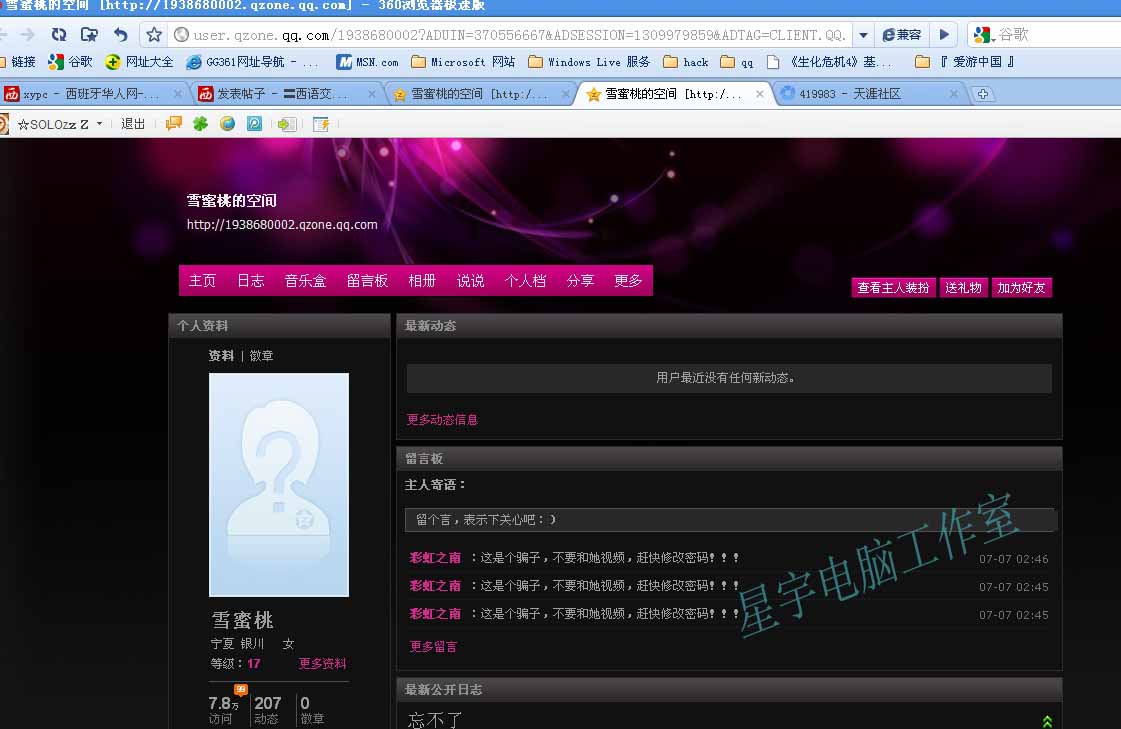The image size is (1121, 729).
Task: Click the favorite star icon beside address bar
Action: coord(153,35)
